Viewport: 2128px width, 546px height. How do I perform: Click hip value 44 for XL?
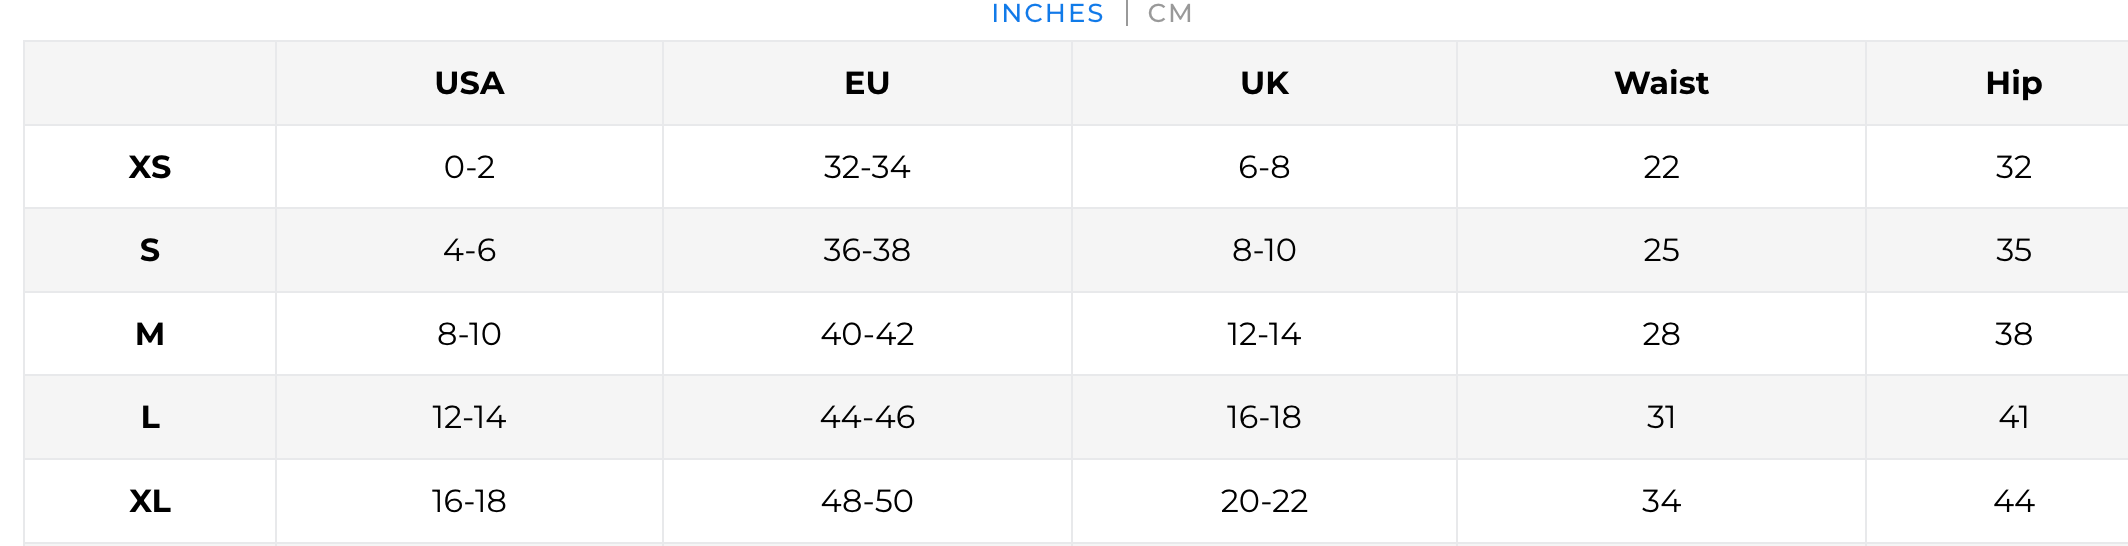pos(2013,501)
